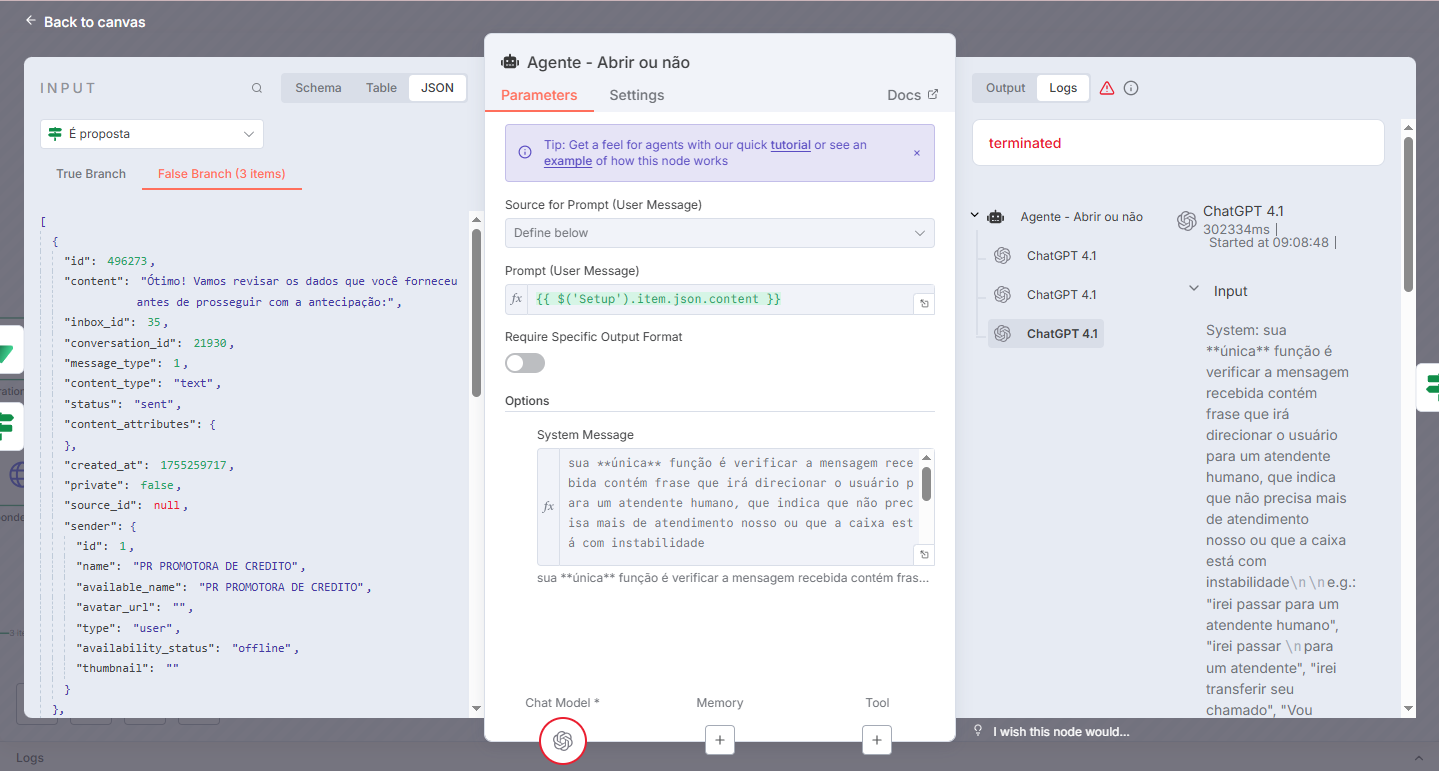Click the 'Options' section heading
Screen dimensions: 1439x771
pos(527,401)
